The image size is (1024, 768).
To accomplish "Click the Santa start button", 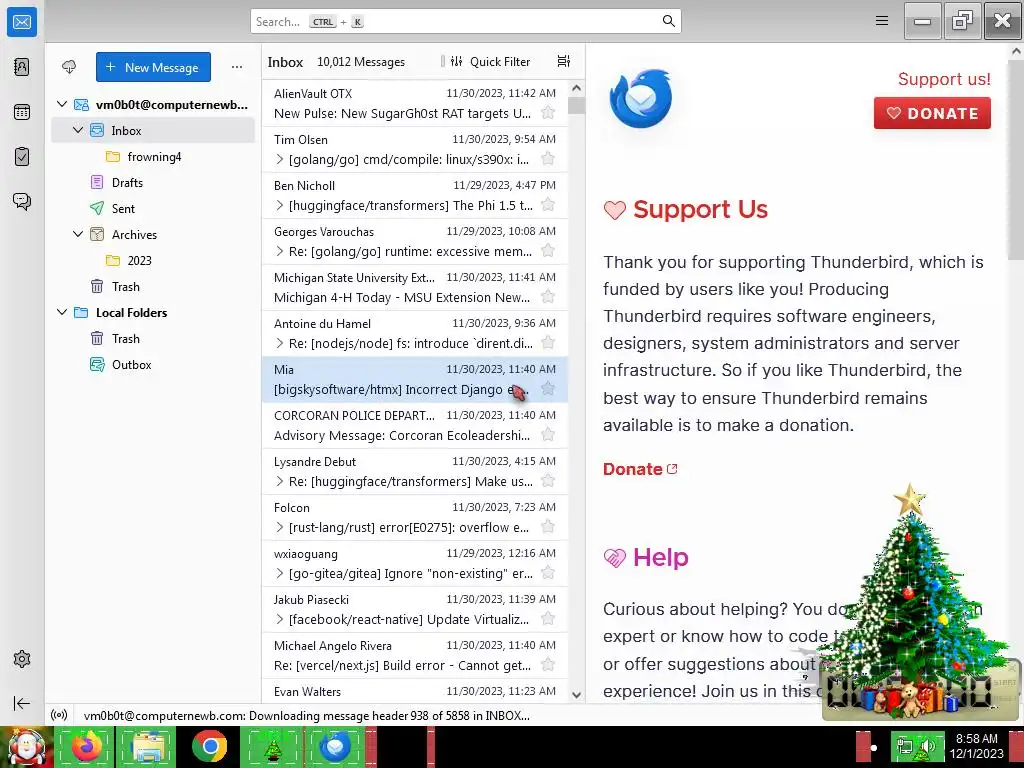I will (26, 747).
